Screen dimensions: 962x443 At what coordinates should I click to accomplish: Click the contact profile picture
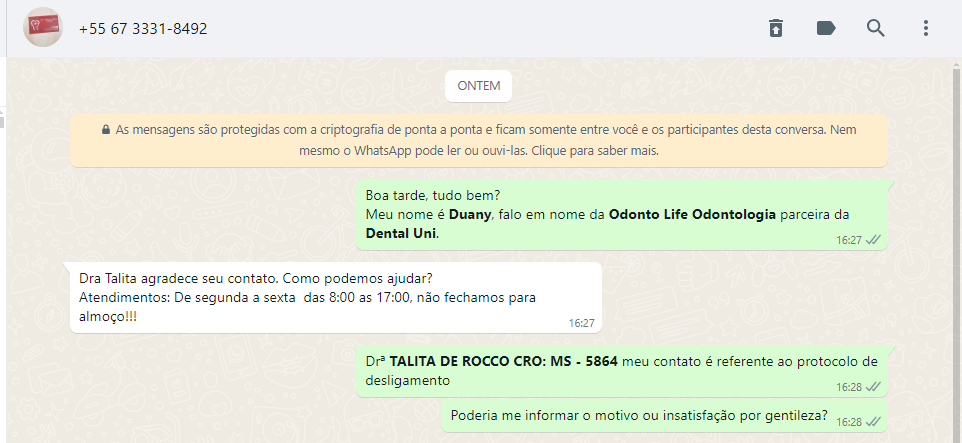(x=43, y=28)
